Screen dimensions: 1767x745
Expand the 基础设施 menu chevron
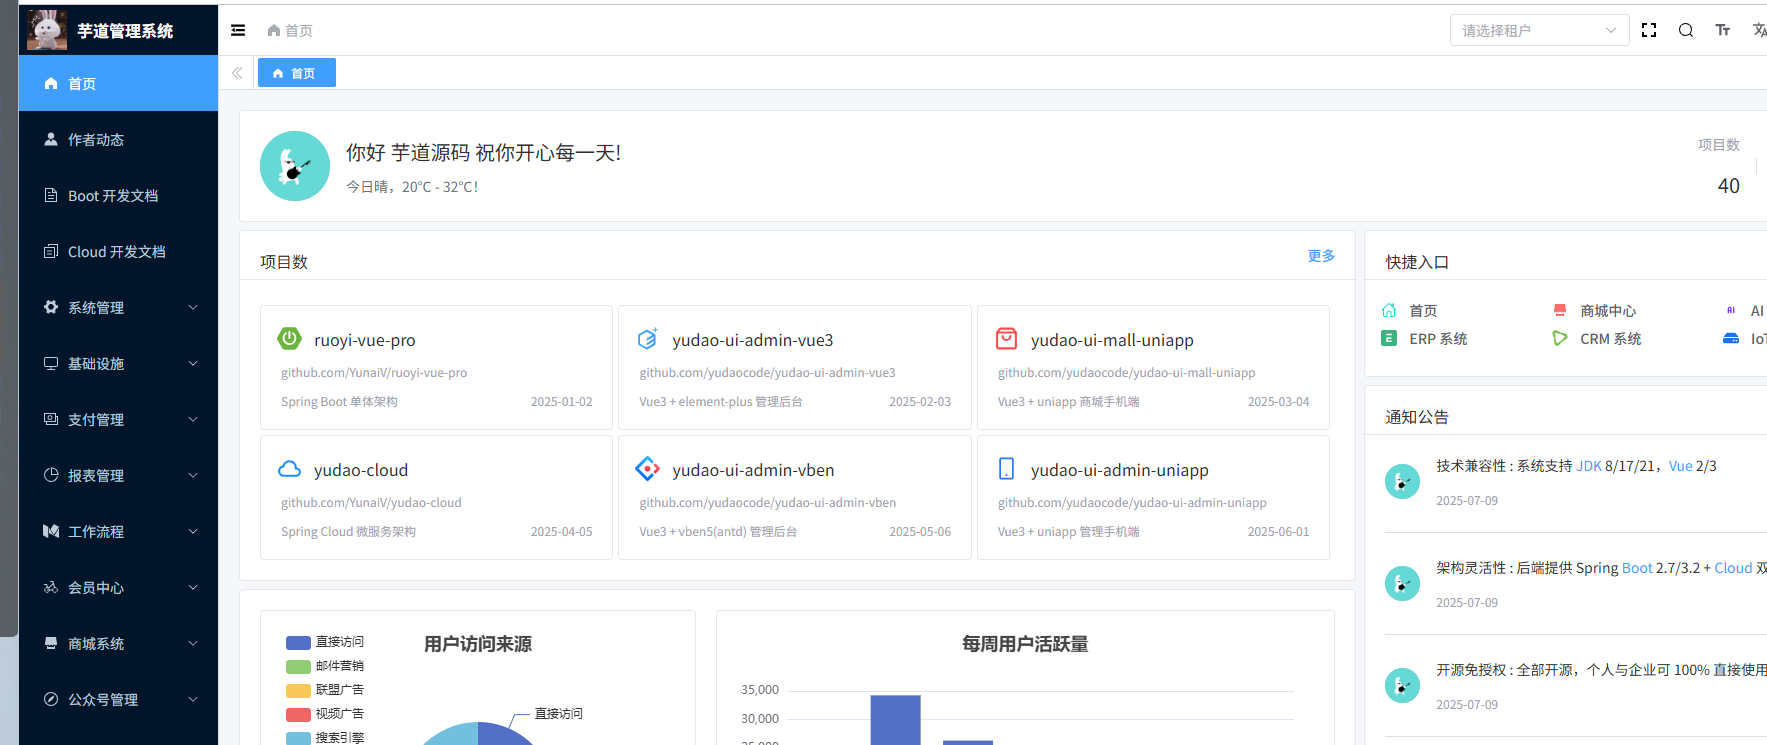pos(193,363)
